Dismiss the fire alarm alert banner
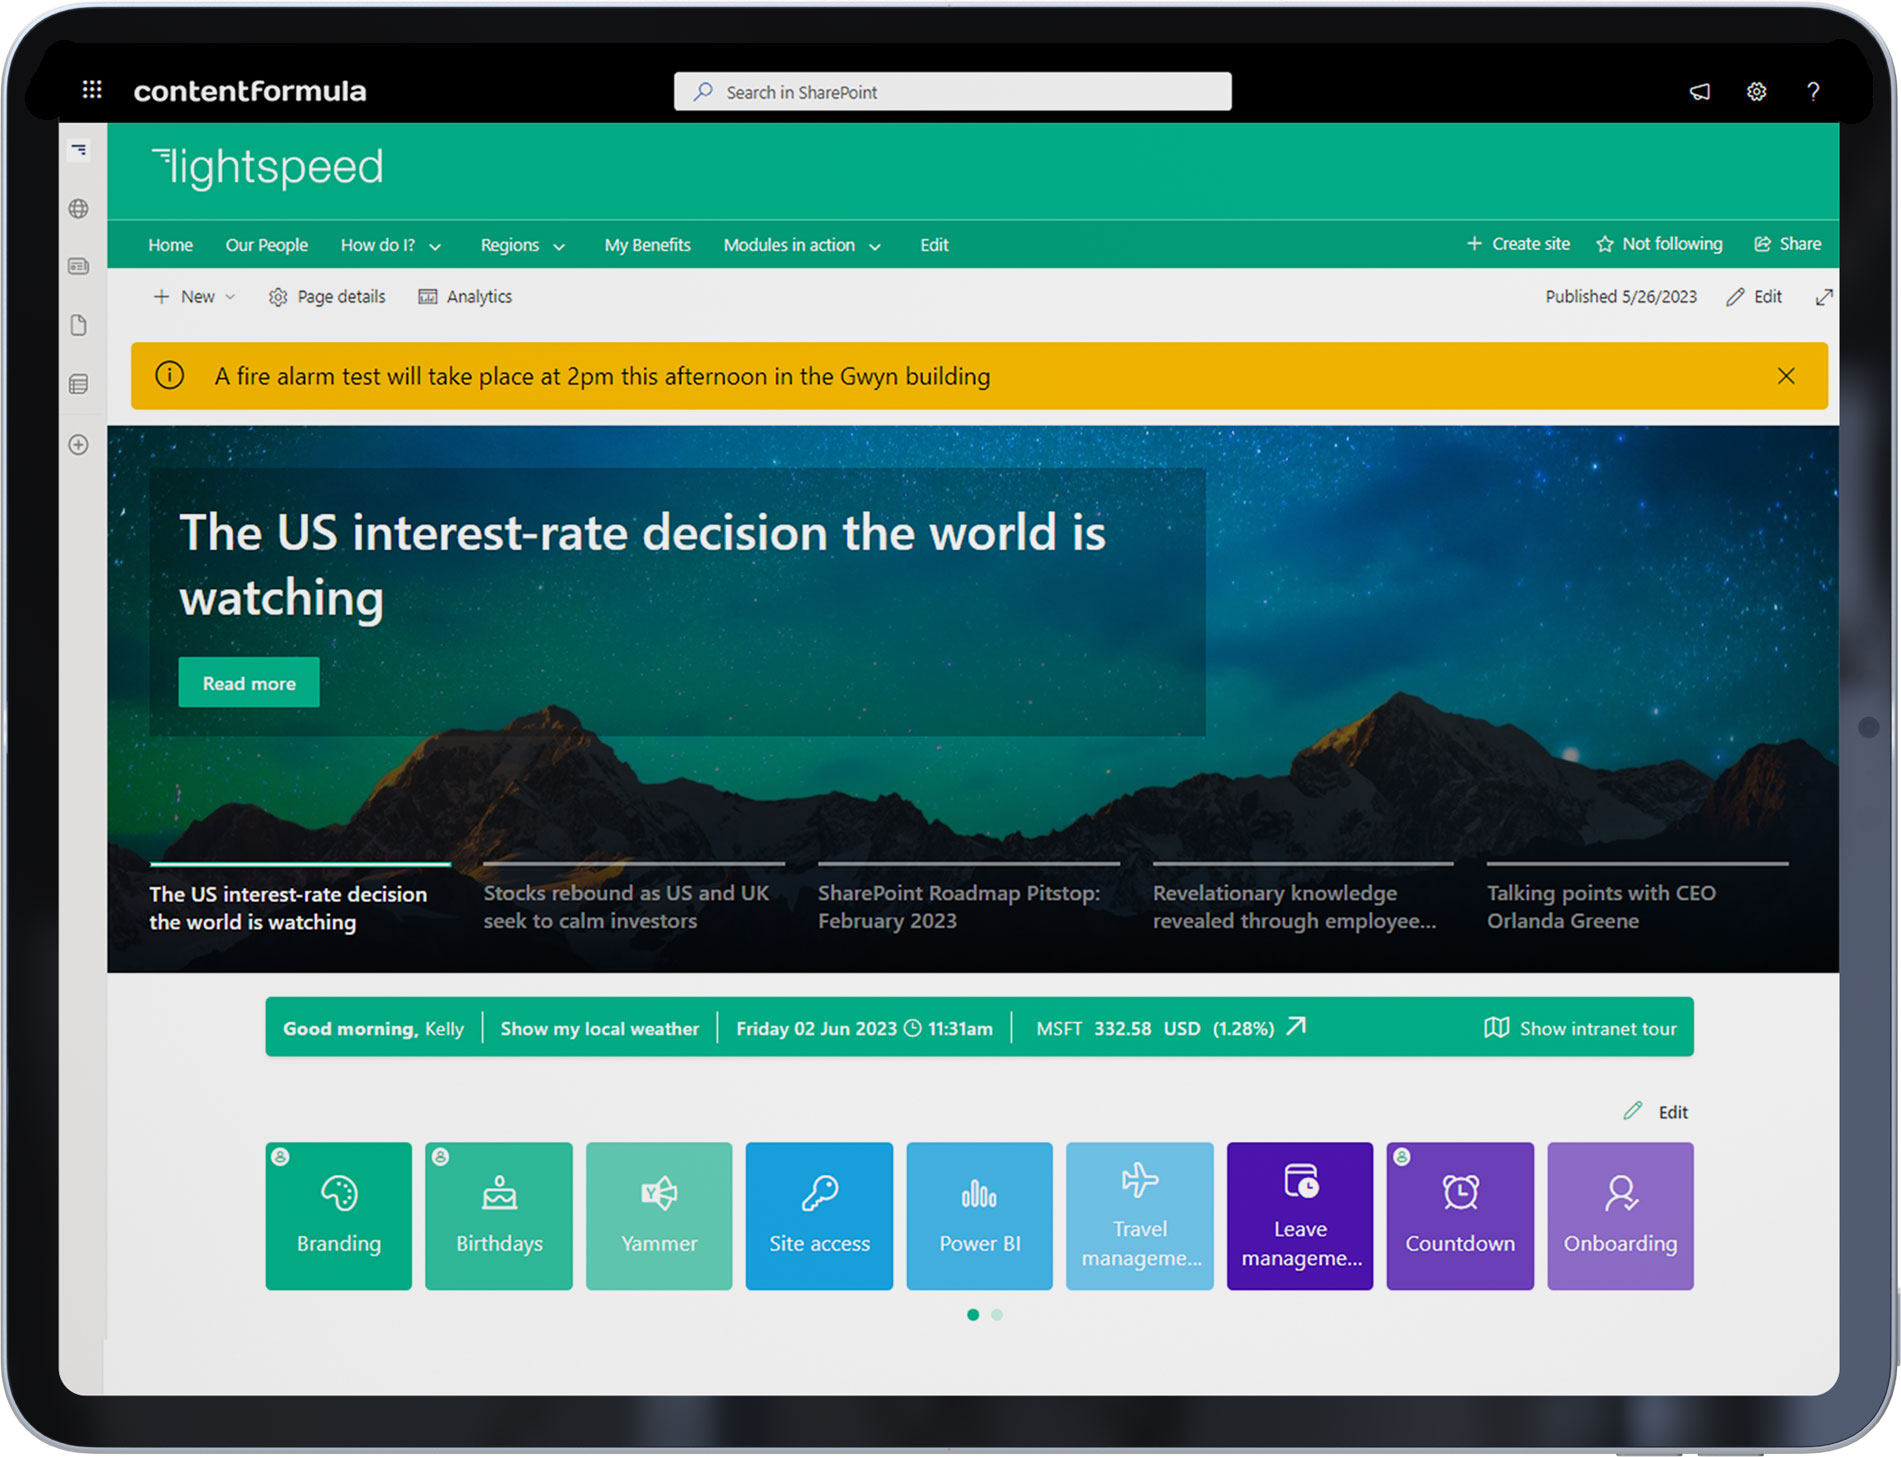 click(x=1786, y=376)
